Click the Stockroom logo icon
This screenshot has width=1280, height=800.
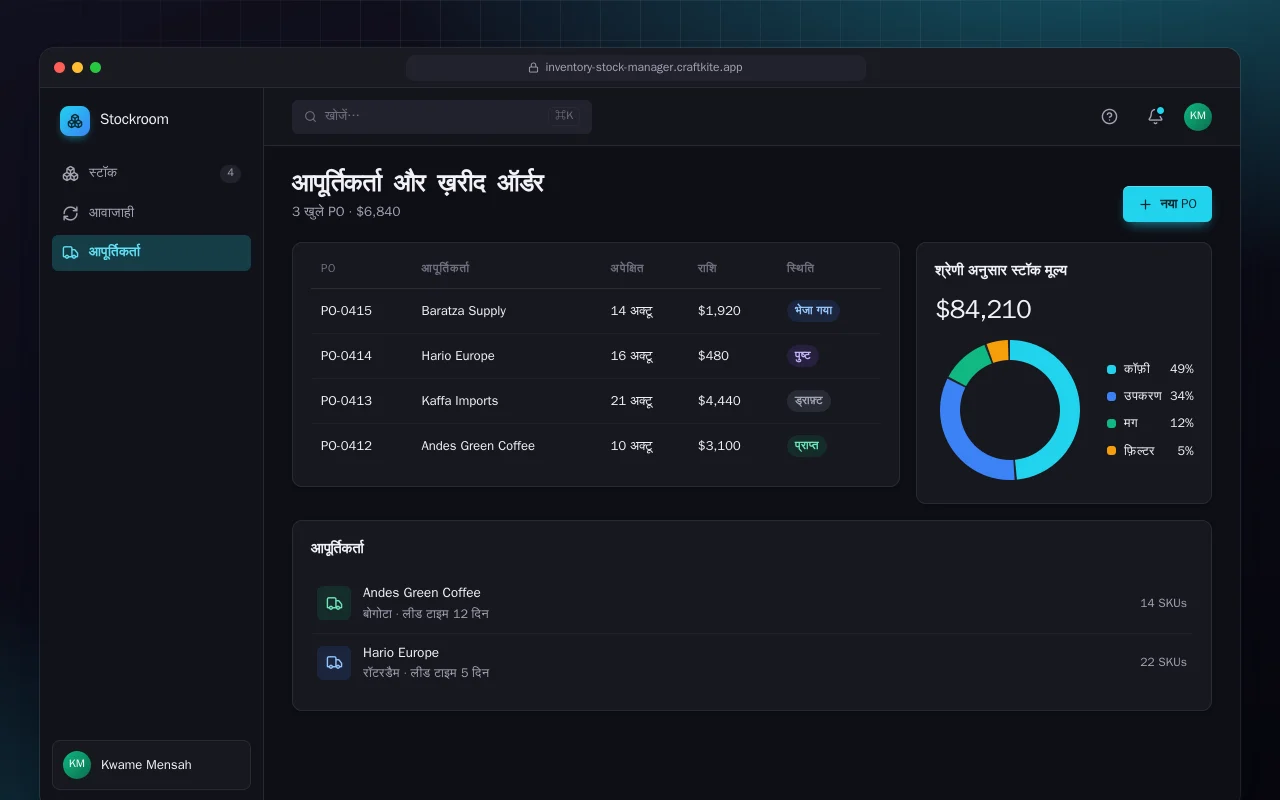point(75,121)
